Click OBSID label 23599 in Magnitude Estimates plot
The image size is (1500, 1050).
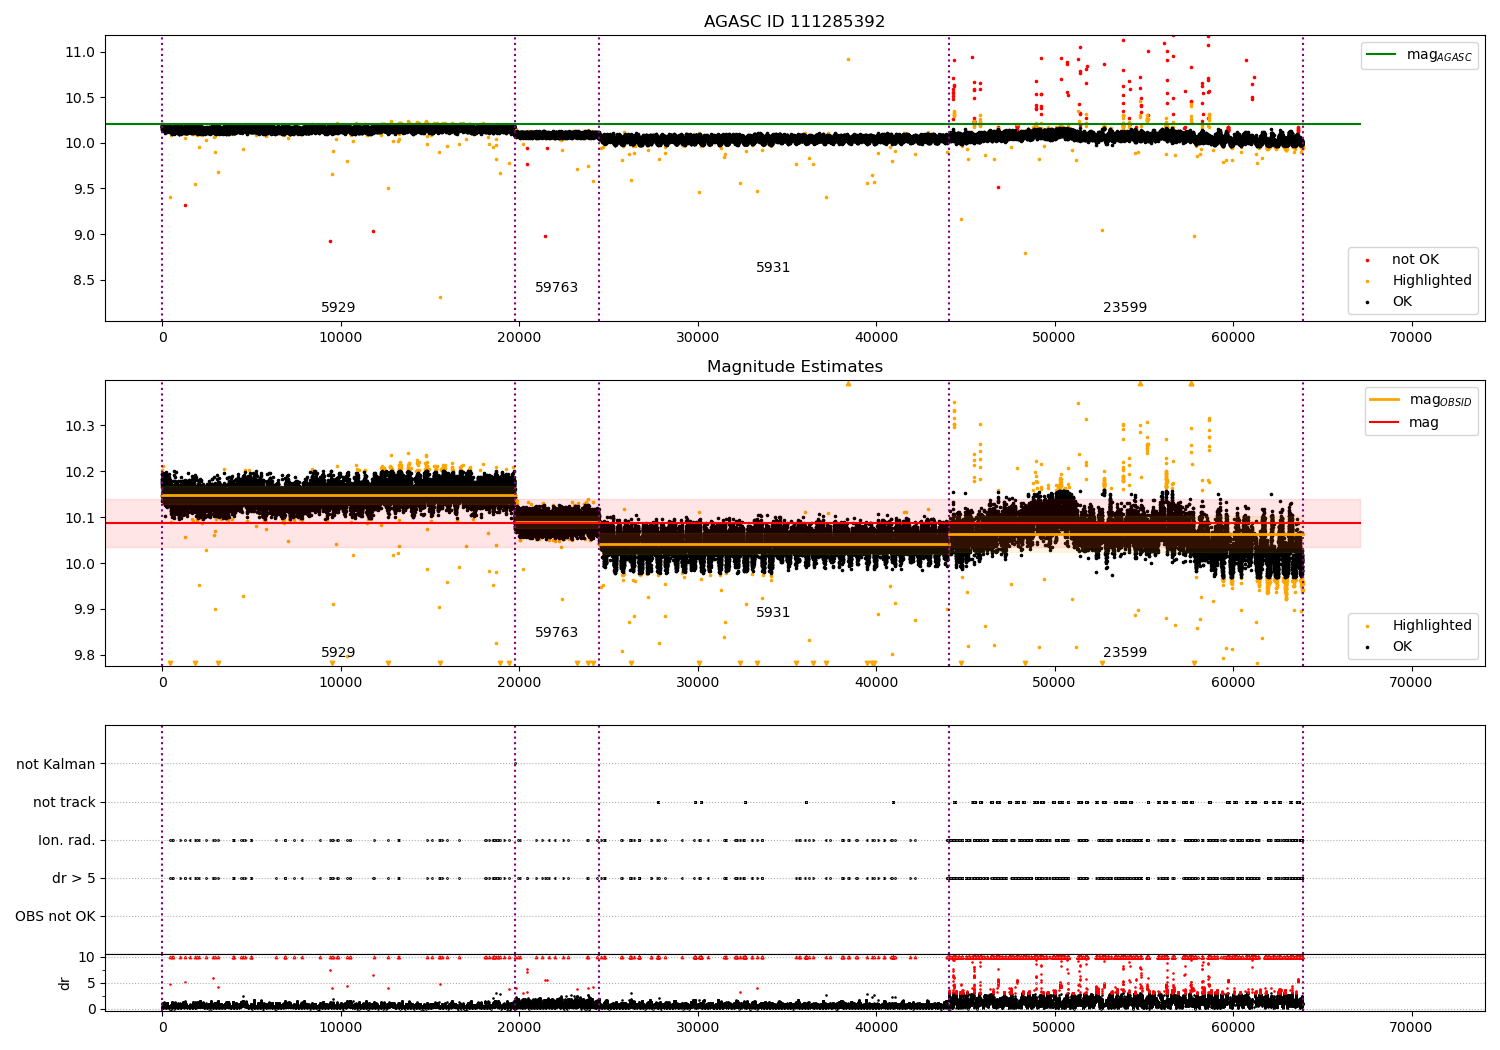coord(1125,652)
